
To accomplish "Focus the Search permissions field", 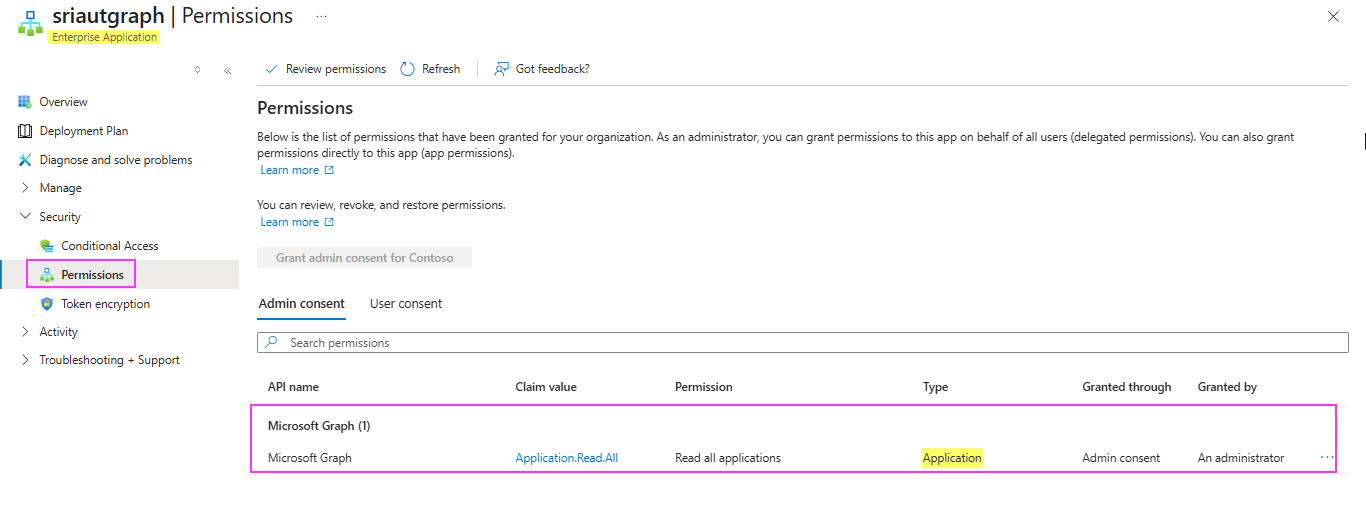I will click(x=803, y=343).
